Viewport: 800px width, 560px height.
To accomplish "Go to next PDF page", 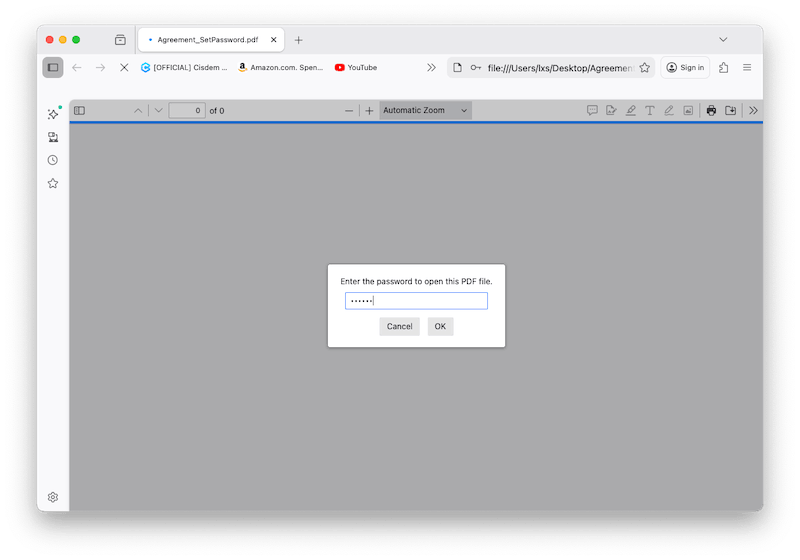I will tap(158, 111).
